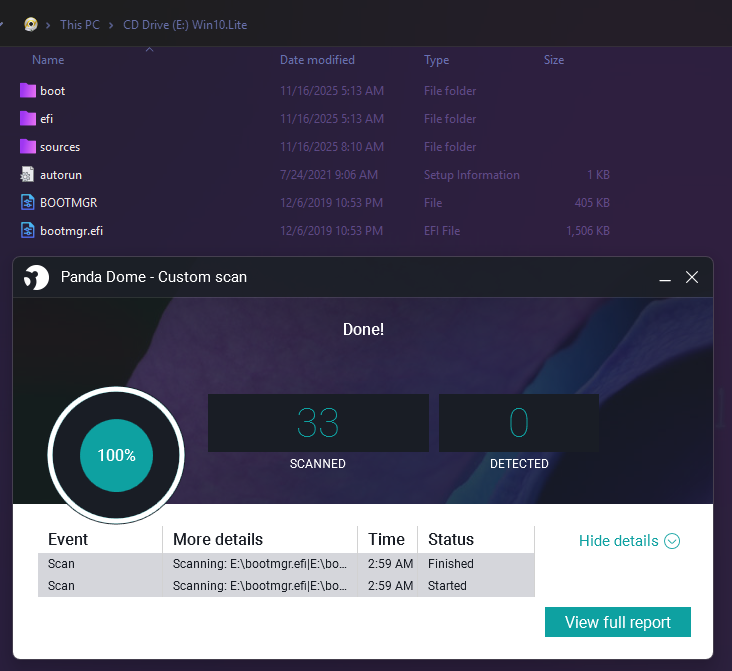
Task: Select the bootmgr.efi file name
Action: [71, 231]
